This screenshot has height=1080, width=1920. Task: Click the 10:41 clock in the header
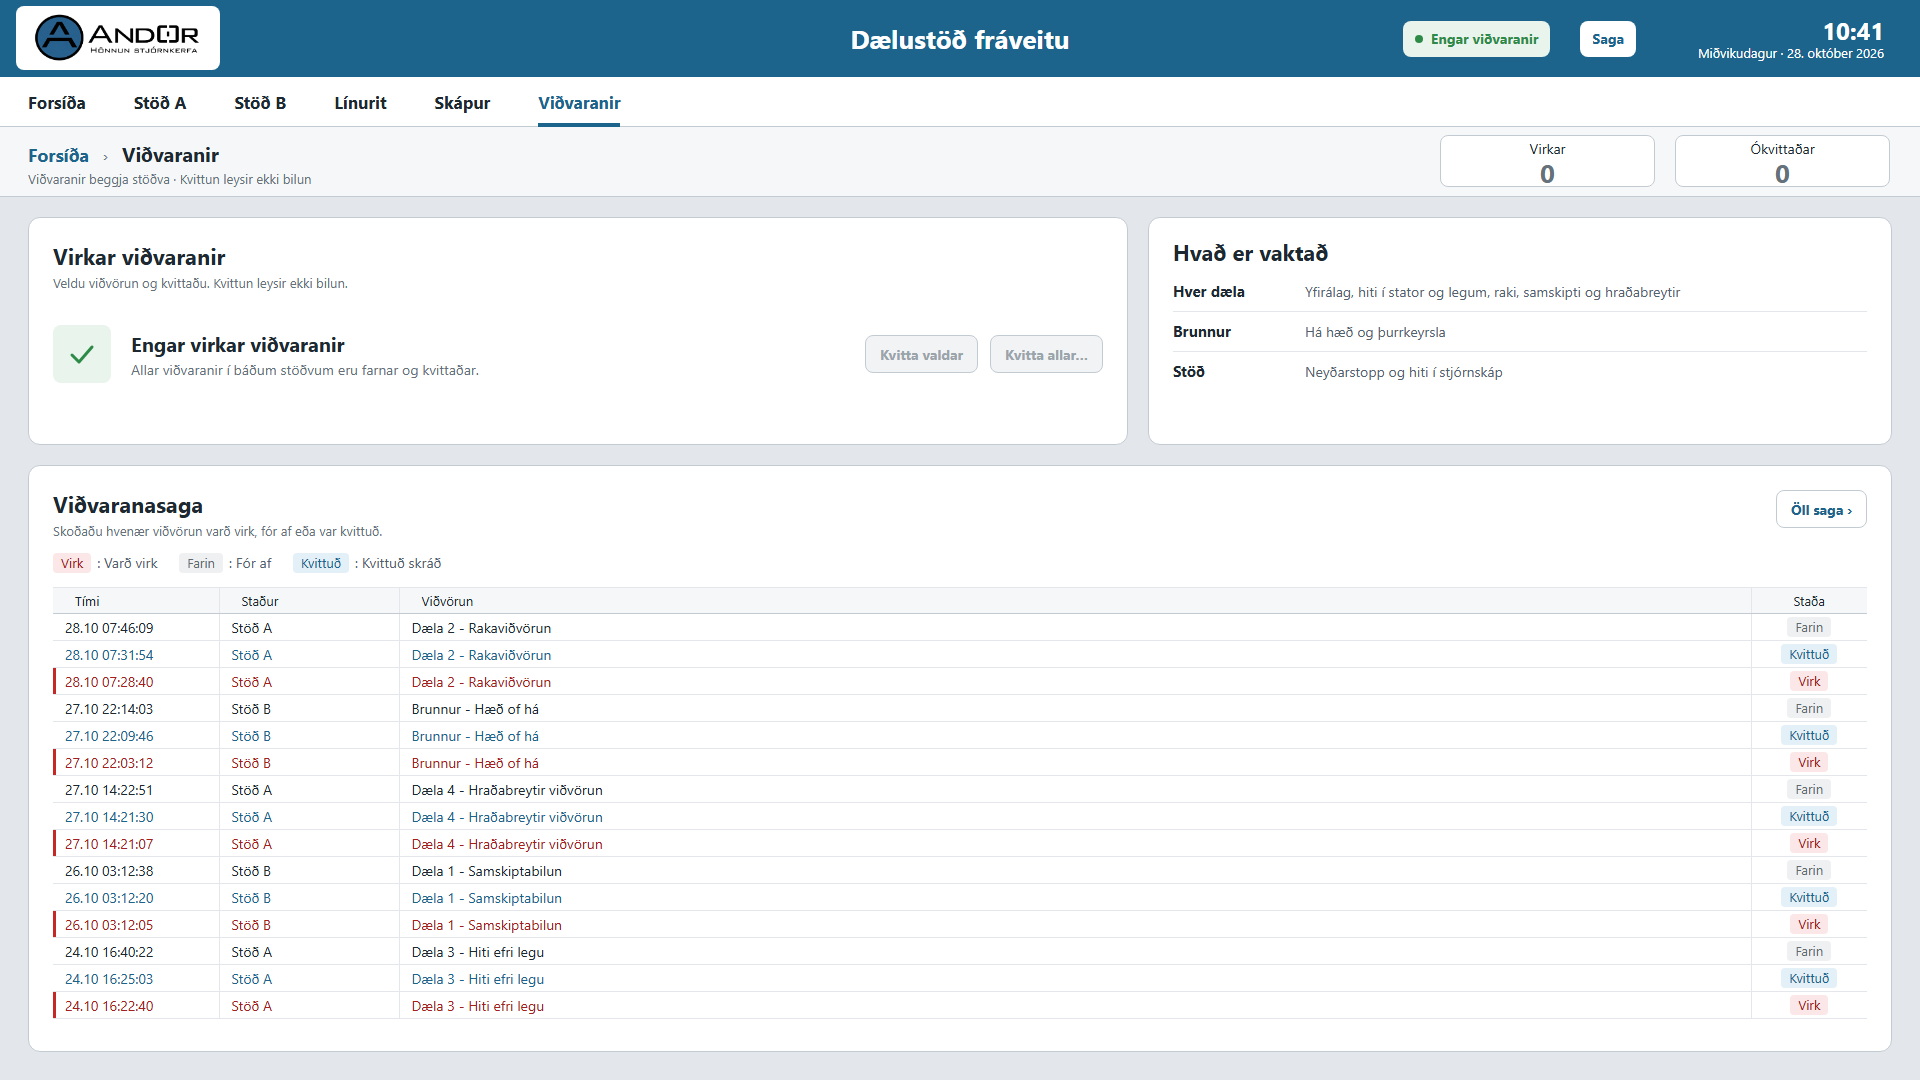pyautogui.click(x=1852, y=31)
